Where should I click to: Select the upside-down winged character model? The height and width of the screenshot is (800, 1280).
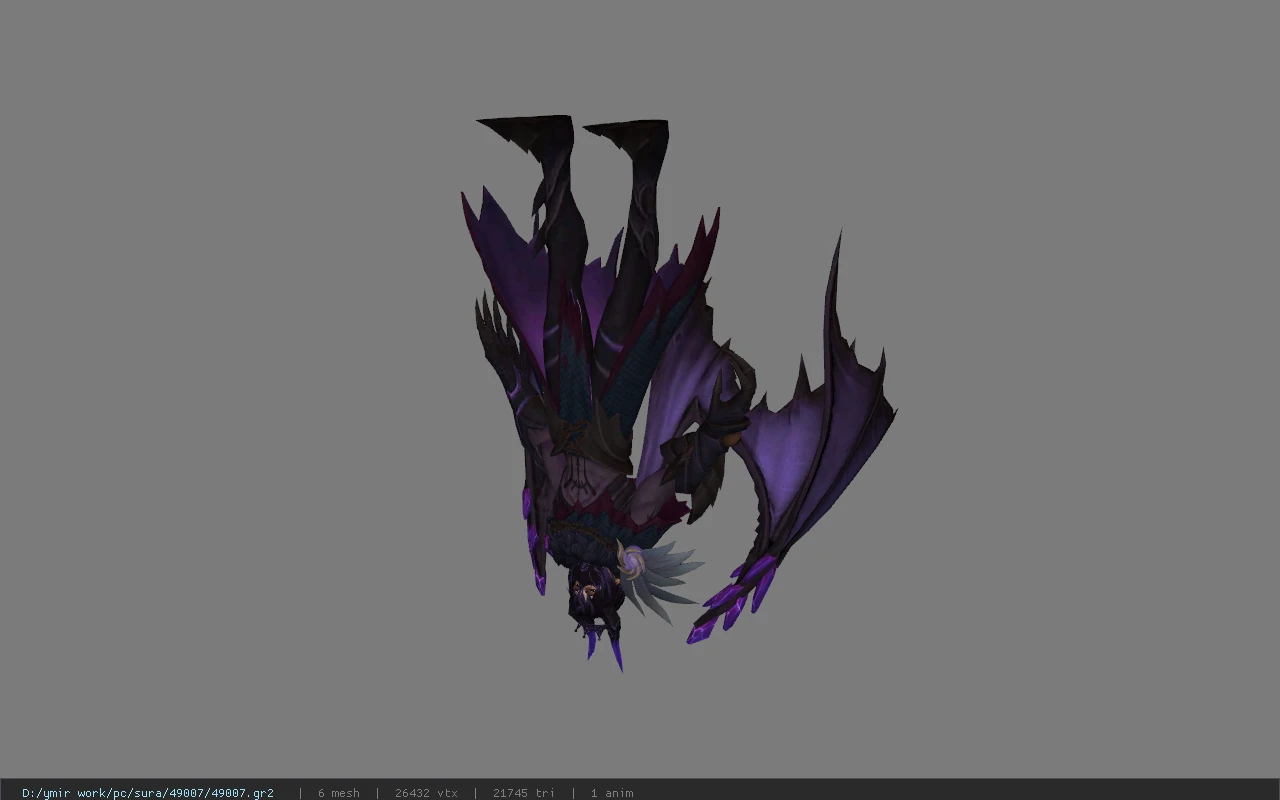(677, 394)
